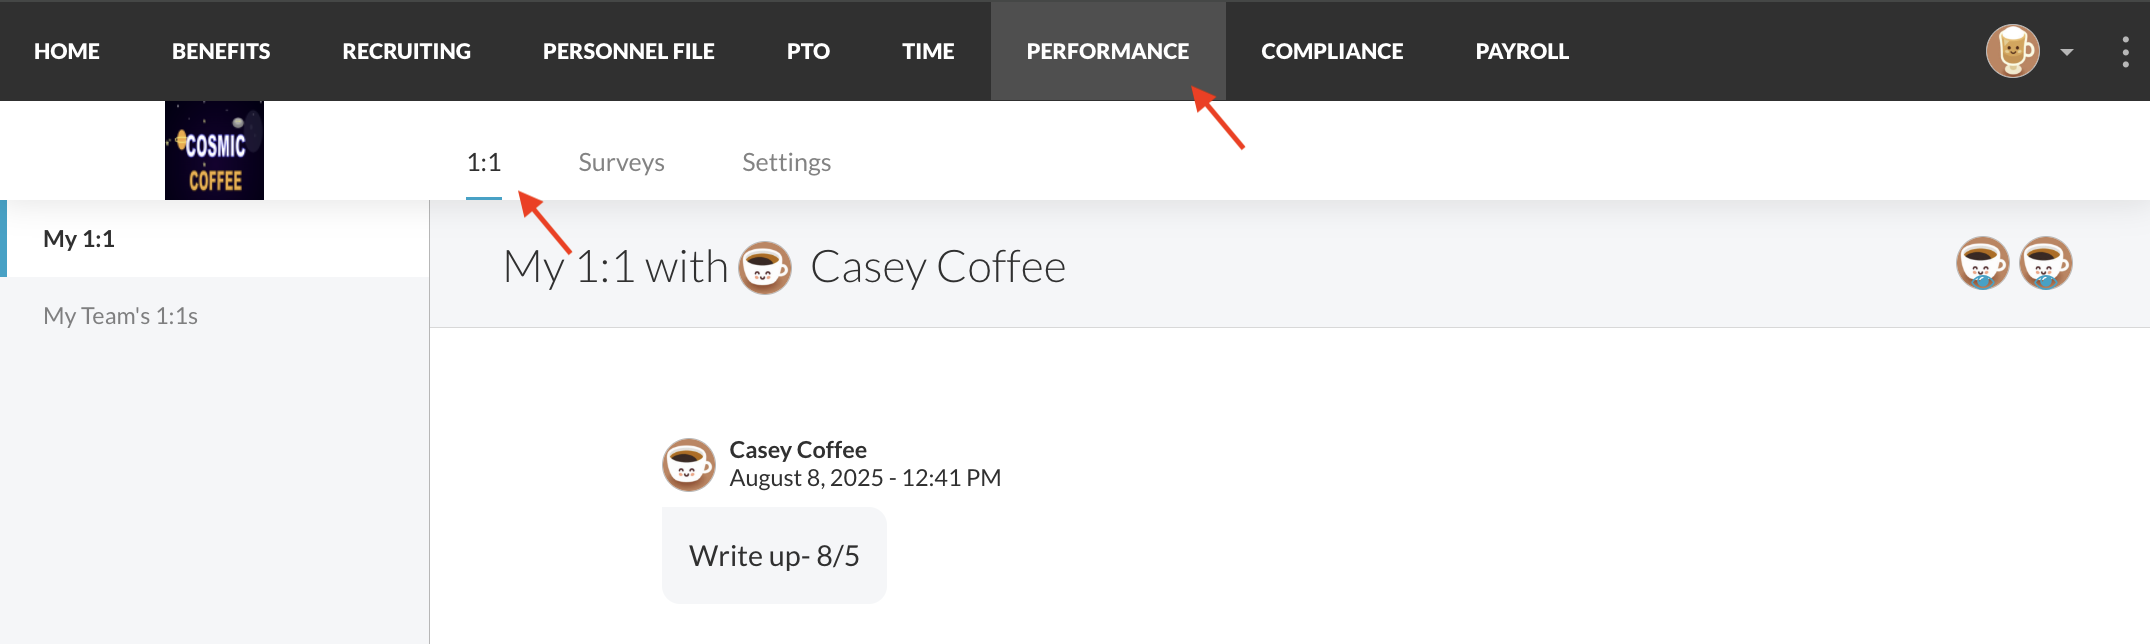Expand the profile dropdown arrow
Screen dimensions: 2150x644
click(2067, 52)
